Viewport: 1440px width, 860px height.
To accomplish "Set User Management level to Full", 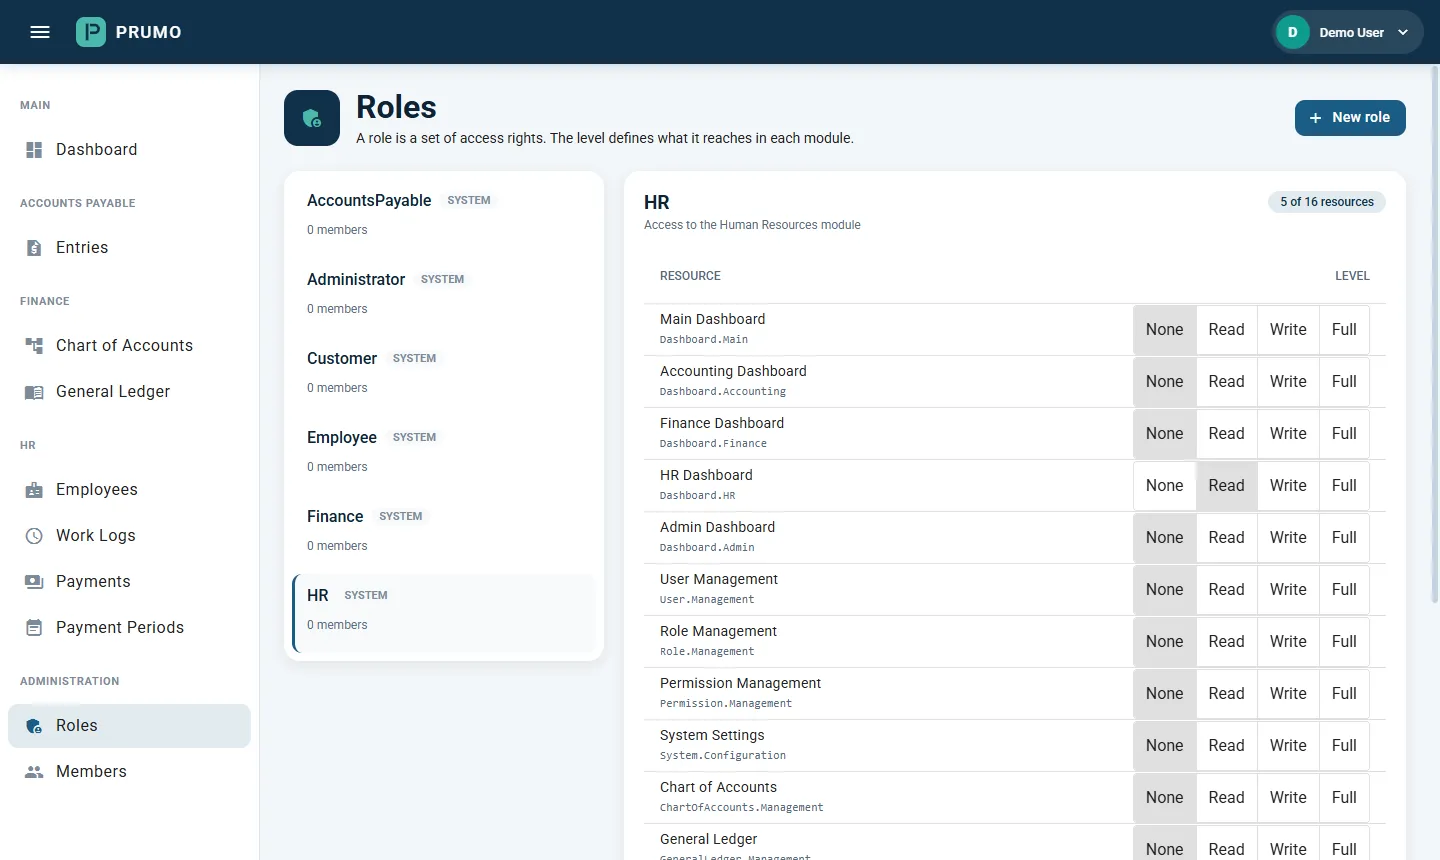I will pos(1344,590).
